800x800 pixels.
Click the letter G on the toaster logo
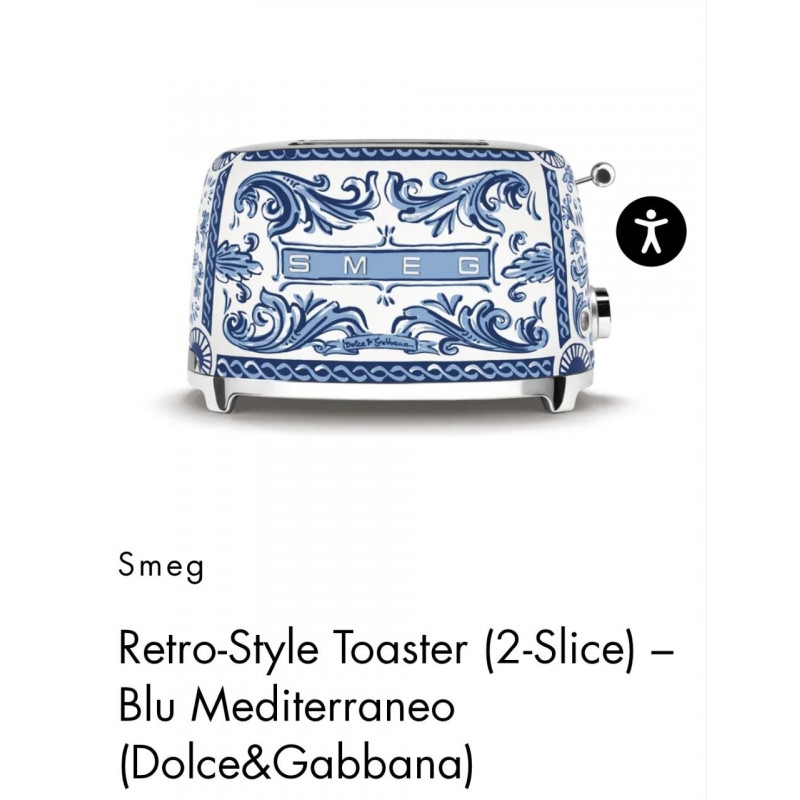(x=469, y=265)
